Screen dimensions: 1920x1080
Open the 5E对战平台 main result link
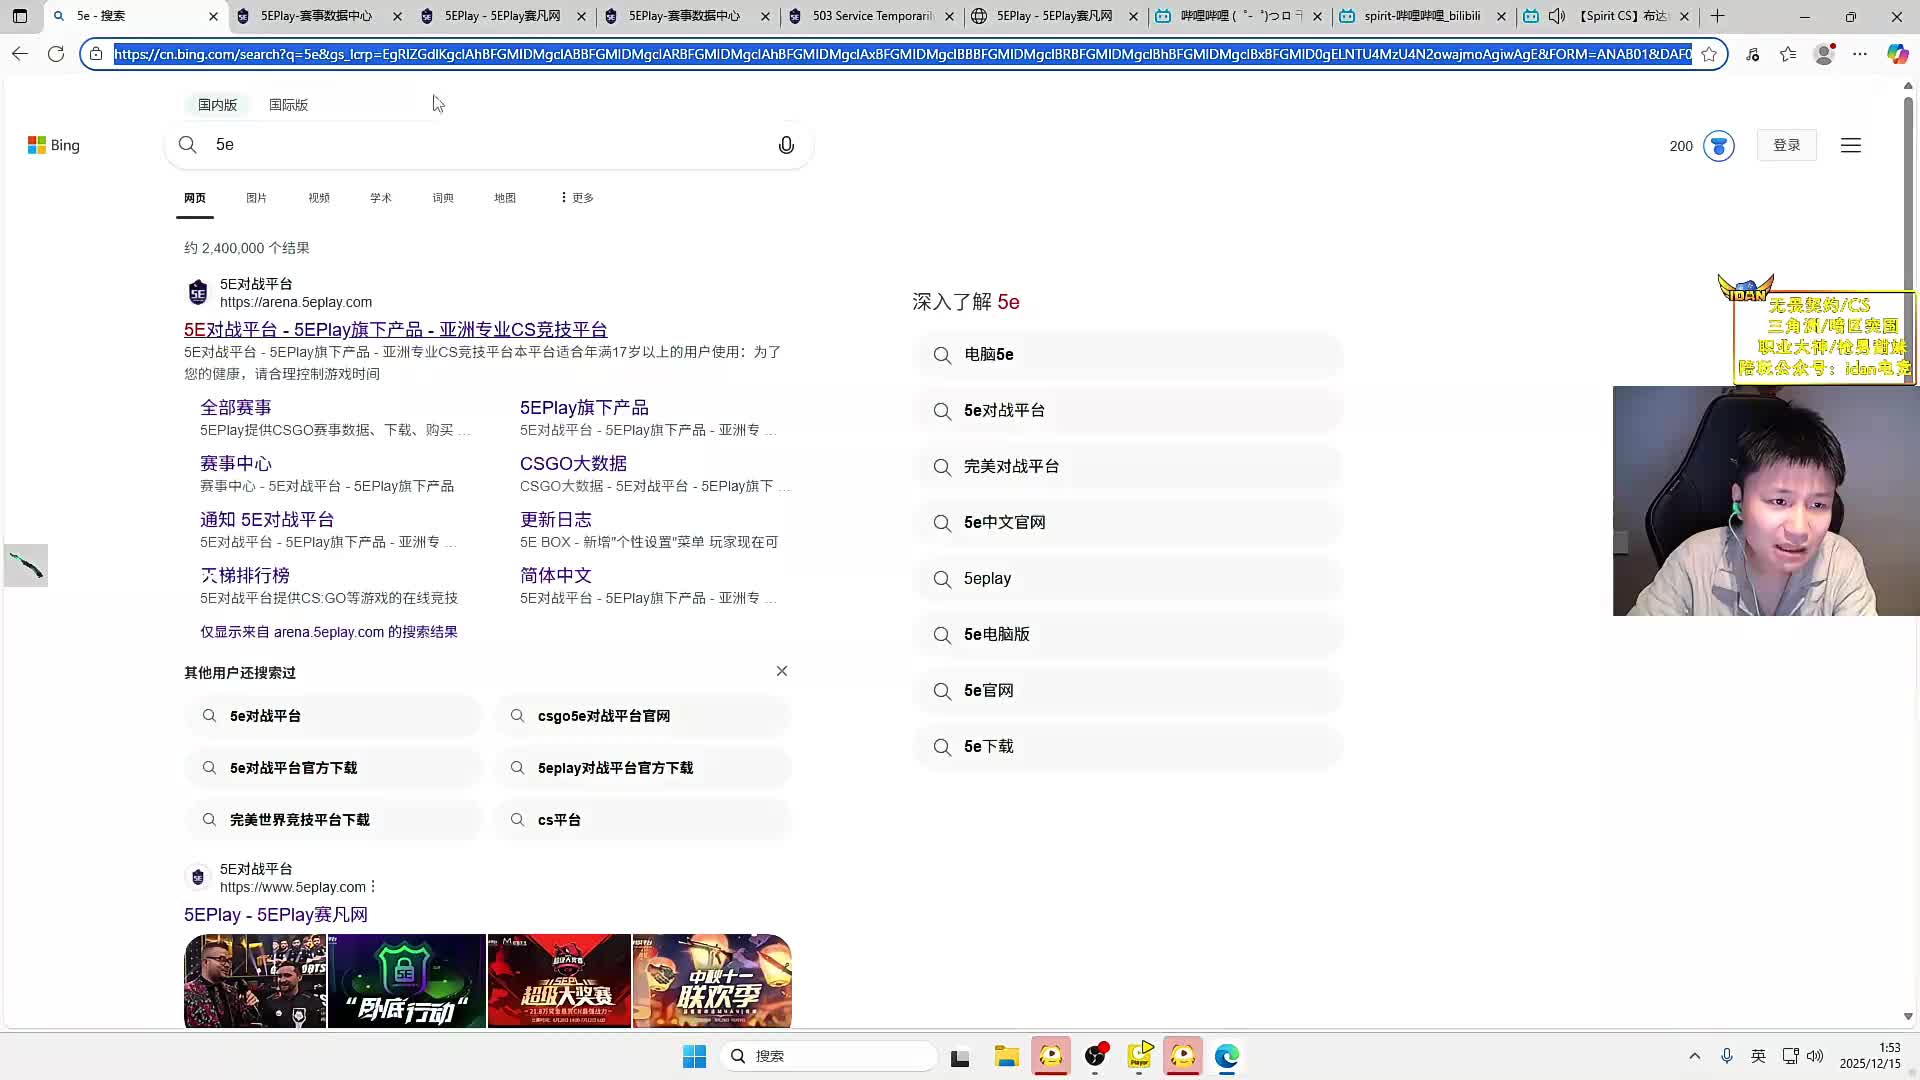(x=395, y=330)
